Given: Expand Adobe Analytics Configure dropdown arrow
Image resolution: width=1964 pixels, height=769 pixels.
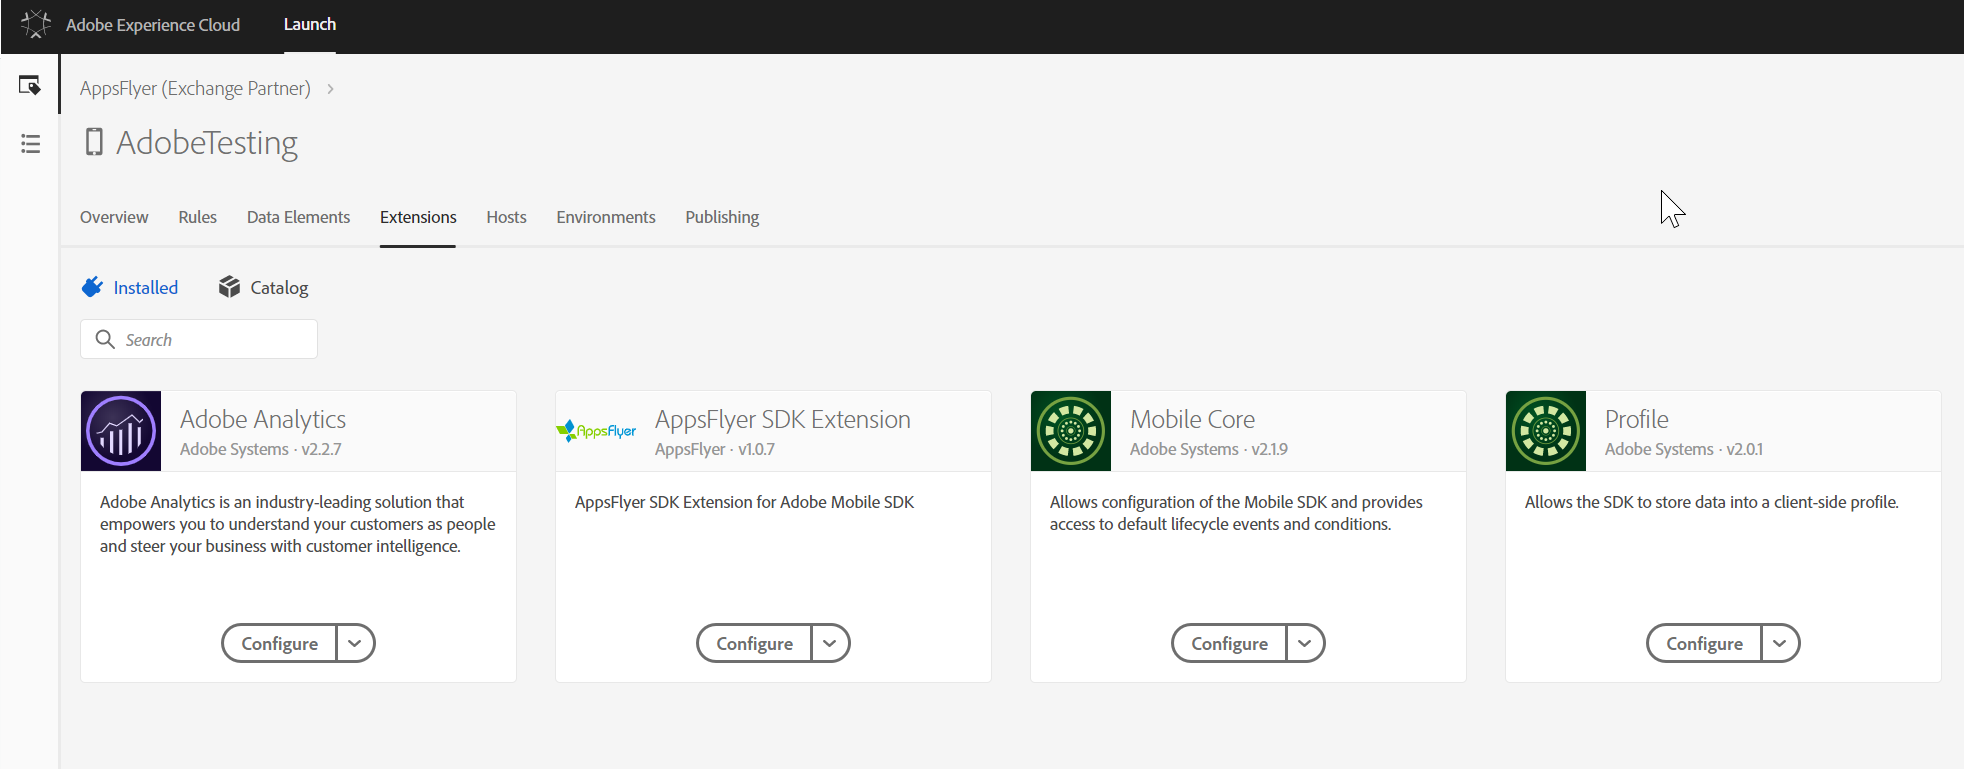Looking at the screenshot, I should click(x=355, y=643).
